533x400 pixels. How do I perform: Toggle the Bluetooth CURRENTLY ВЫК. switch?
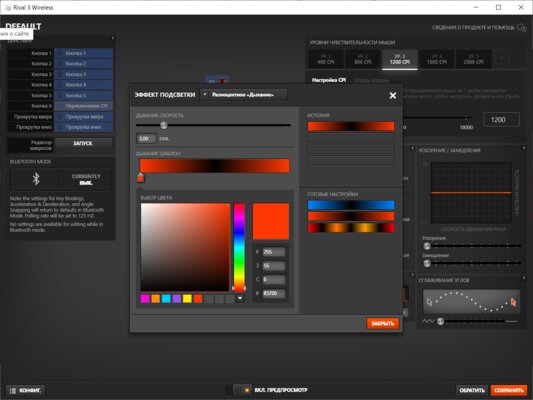[x=86, y=179]
